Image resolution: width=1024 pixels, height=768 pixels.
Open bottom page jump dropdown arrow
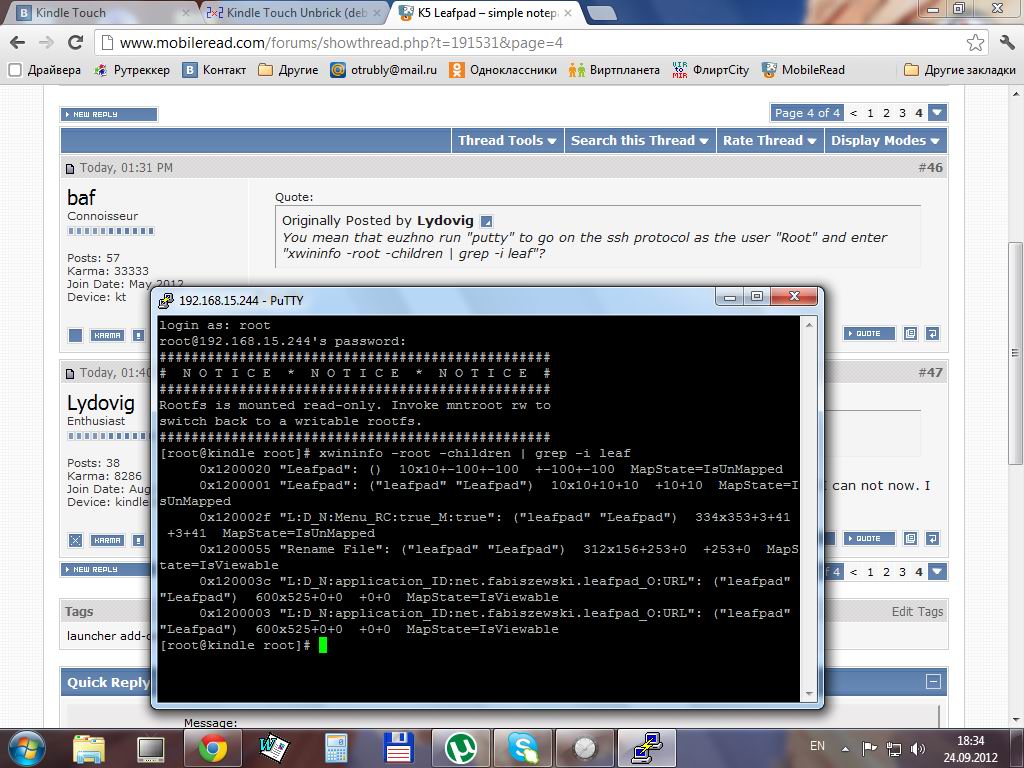937,571
